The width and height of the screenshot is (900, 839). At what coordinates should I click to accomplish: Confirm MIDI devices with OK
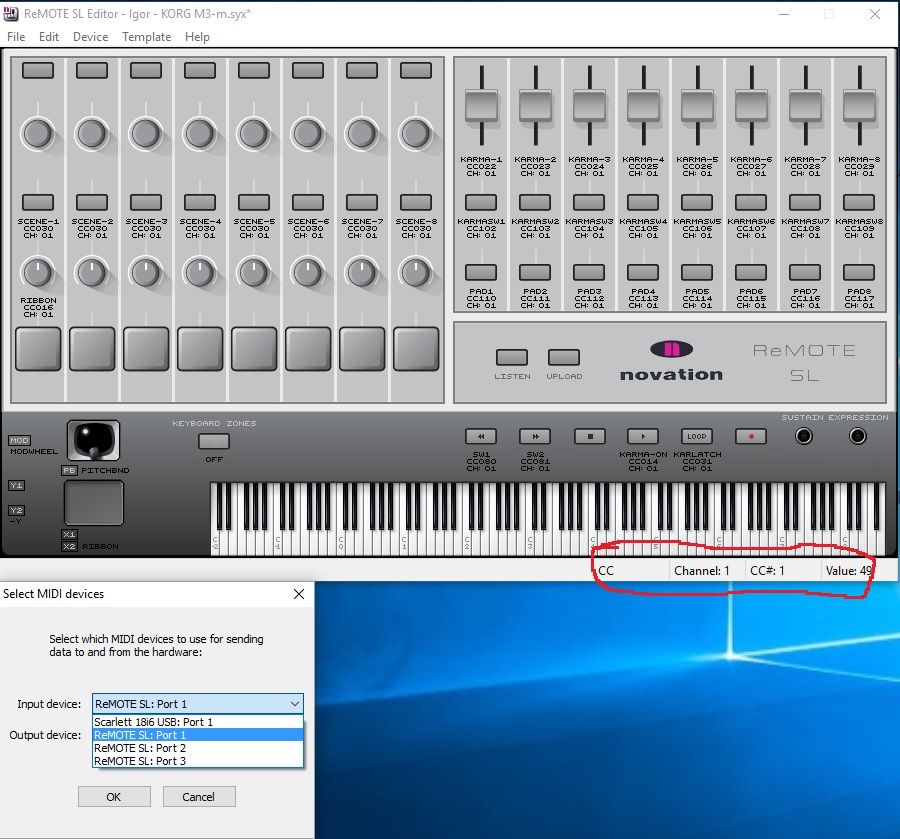pos(114,797)
